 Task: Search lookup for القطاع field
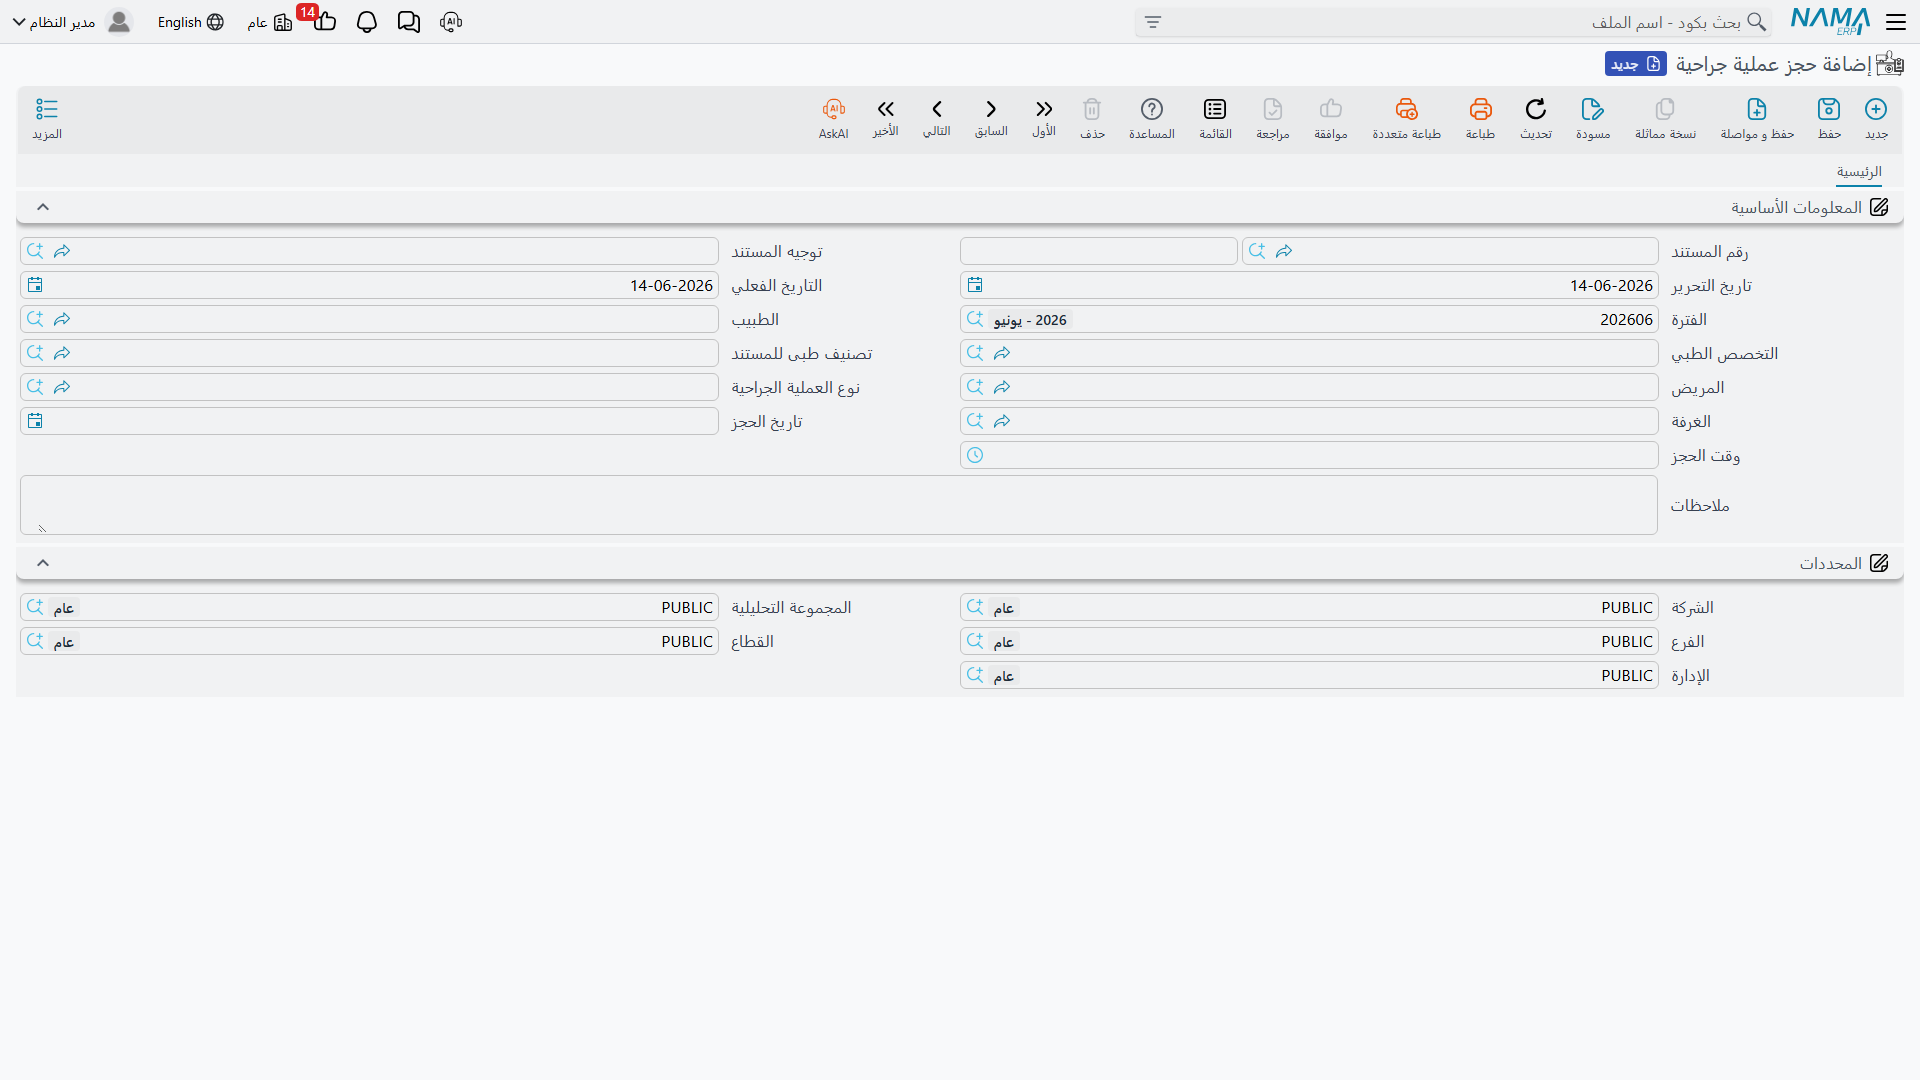(x=35, y=641)
